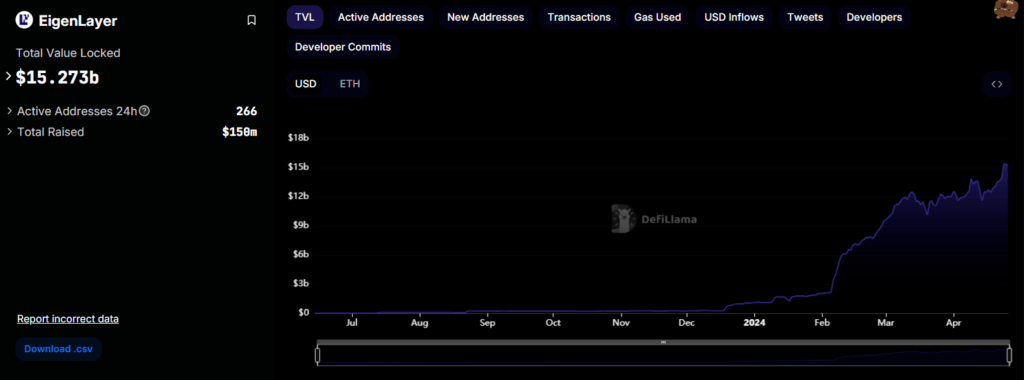Expand the Active Addresses 24h row
The width and height of the screenshot is (1024, 380).
tap(10, 111)
